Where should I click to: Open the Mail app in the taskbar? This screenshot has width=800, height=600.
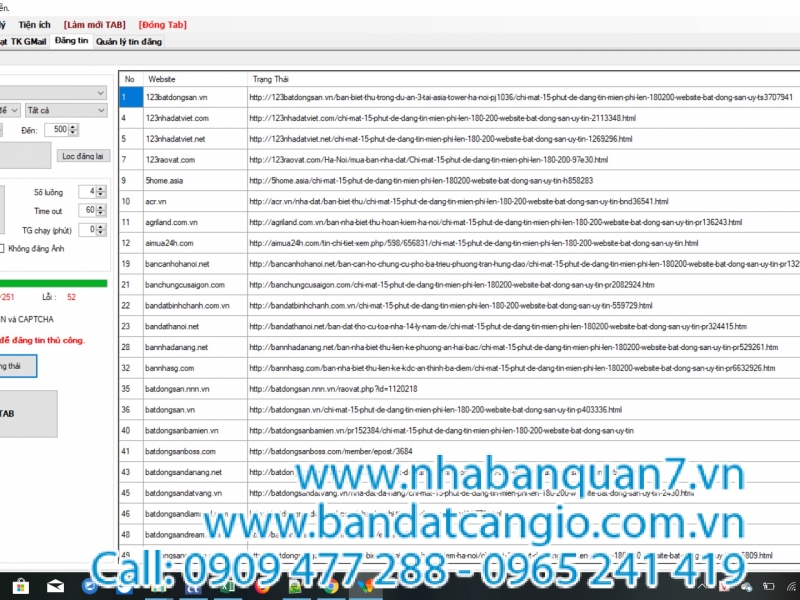[x=57, y=585]
